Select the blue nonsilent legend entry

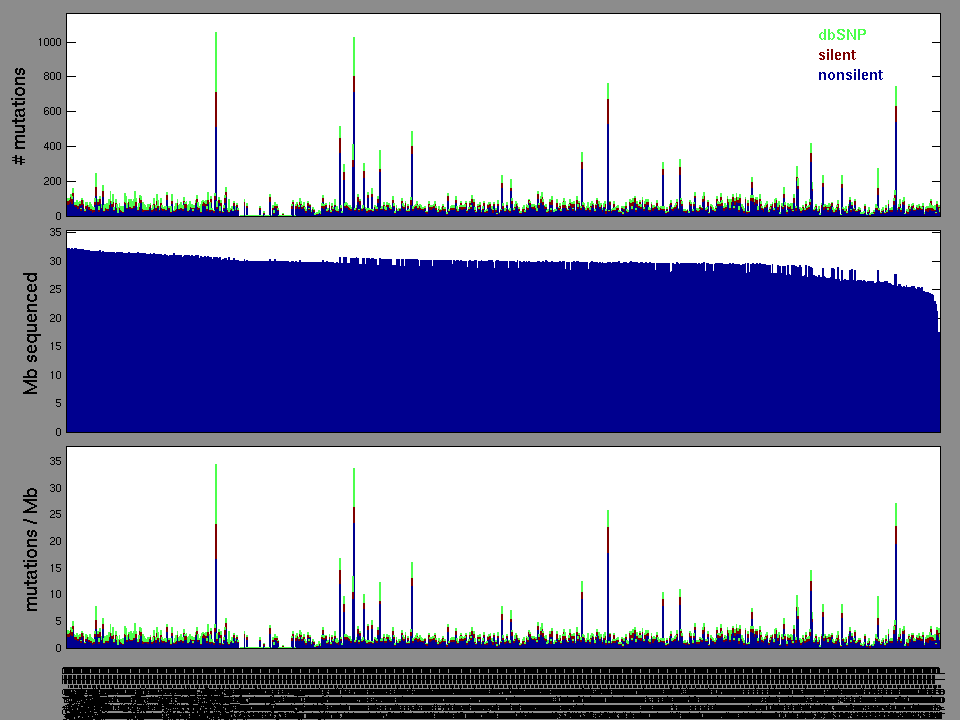click(850, 75)
